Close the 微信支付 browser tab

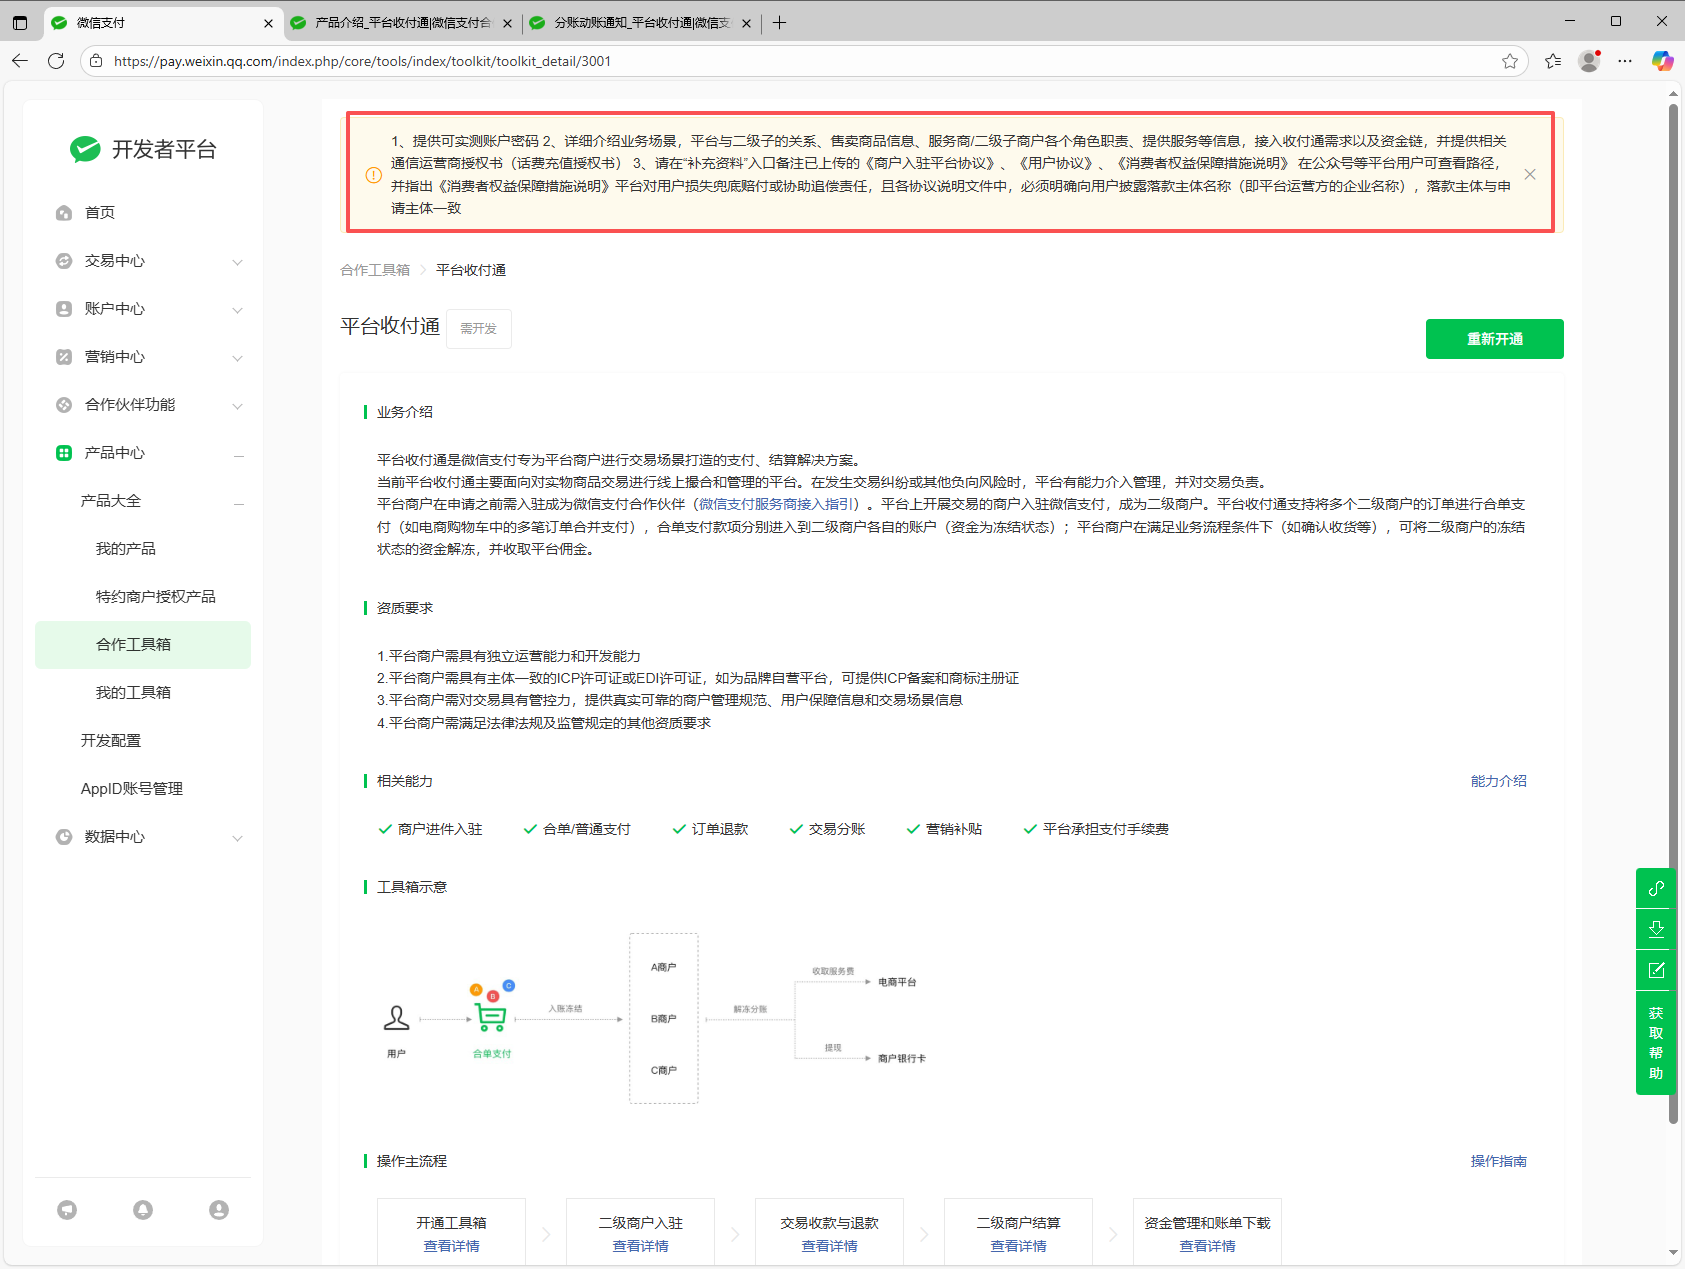click(268, 23)
